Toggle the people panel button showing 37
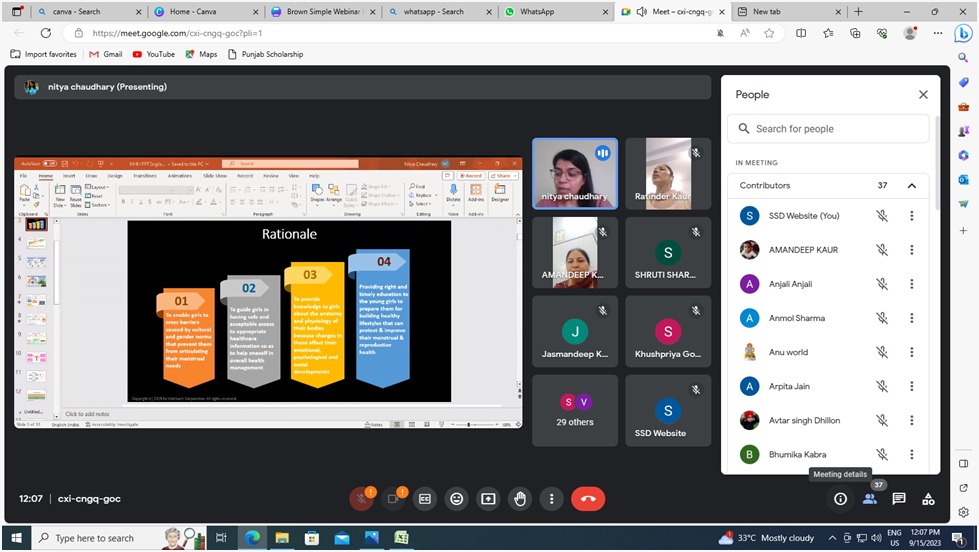 (869, 498)
